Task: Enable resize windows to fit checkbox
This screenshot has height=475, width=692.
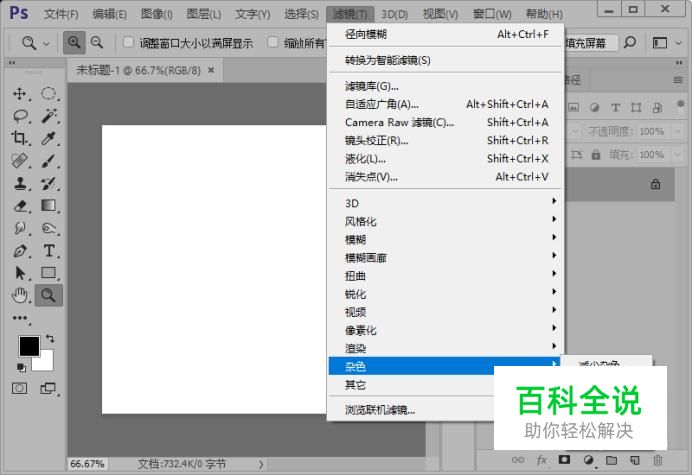Action: coord(128,42)
